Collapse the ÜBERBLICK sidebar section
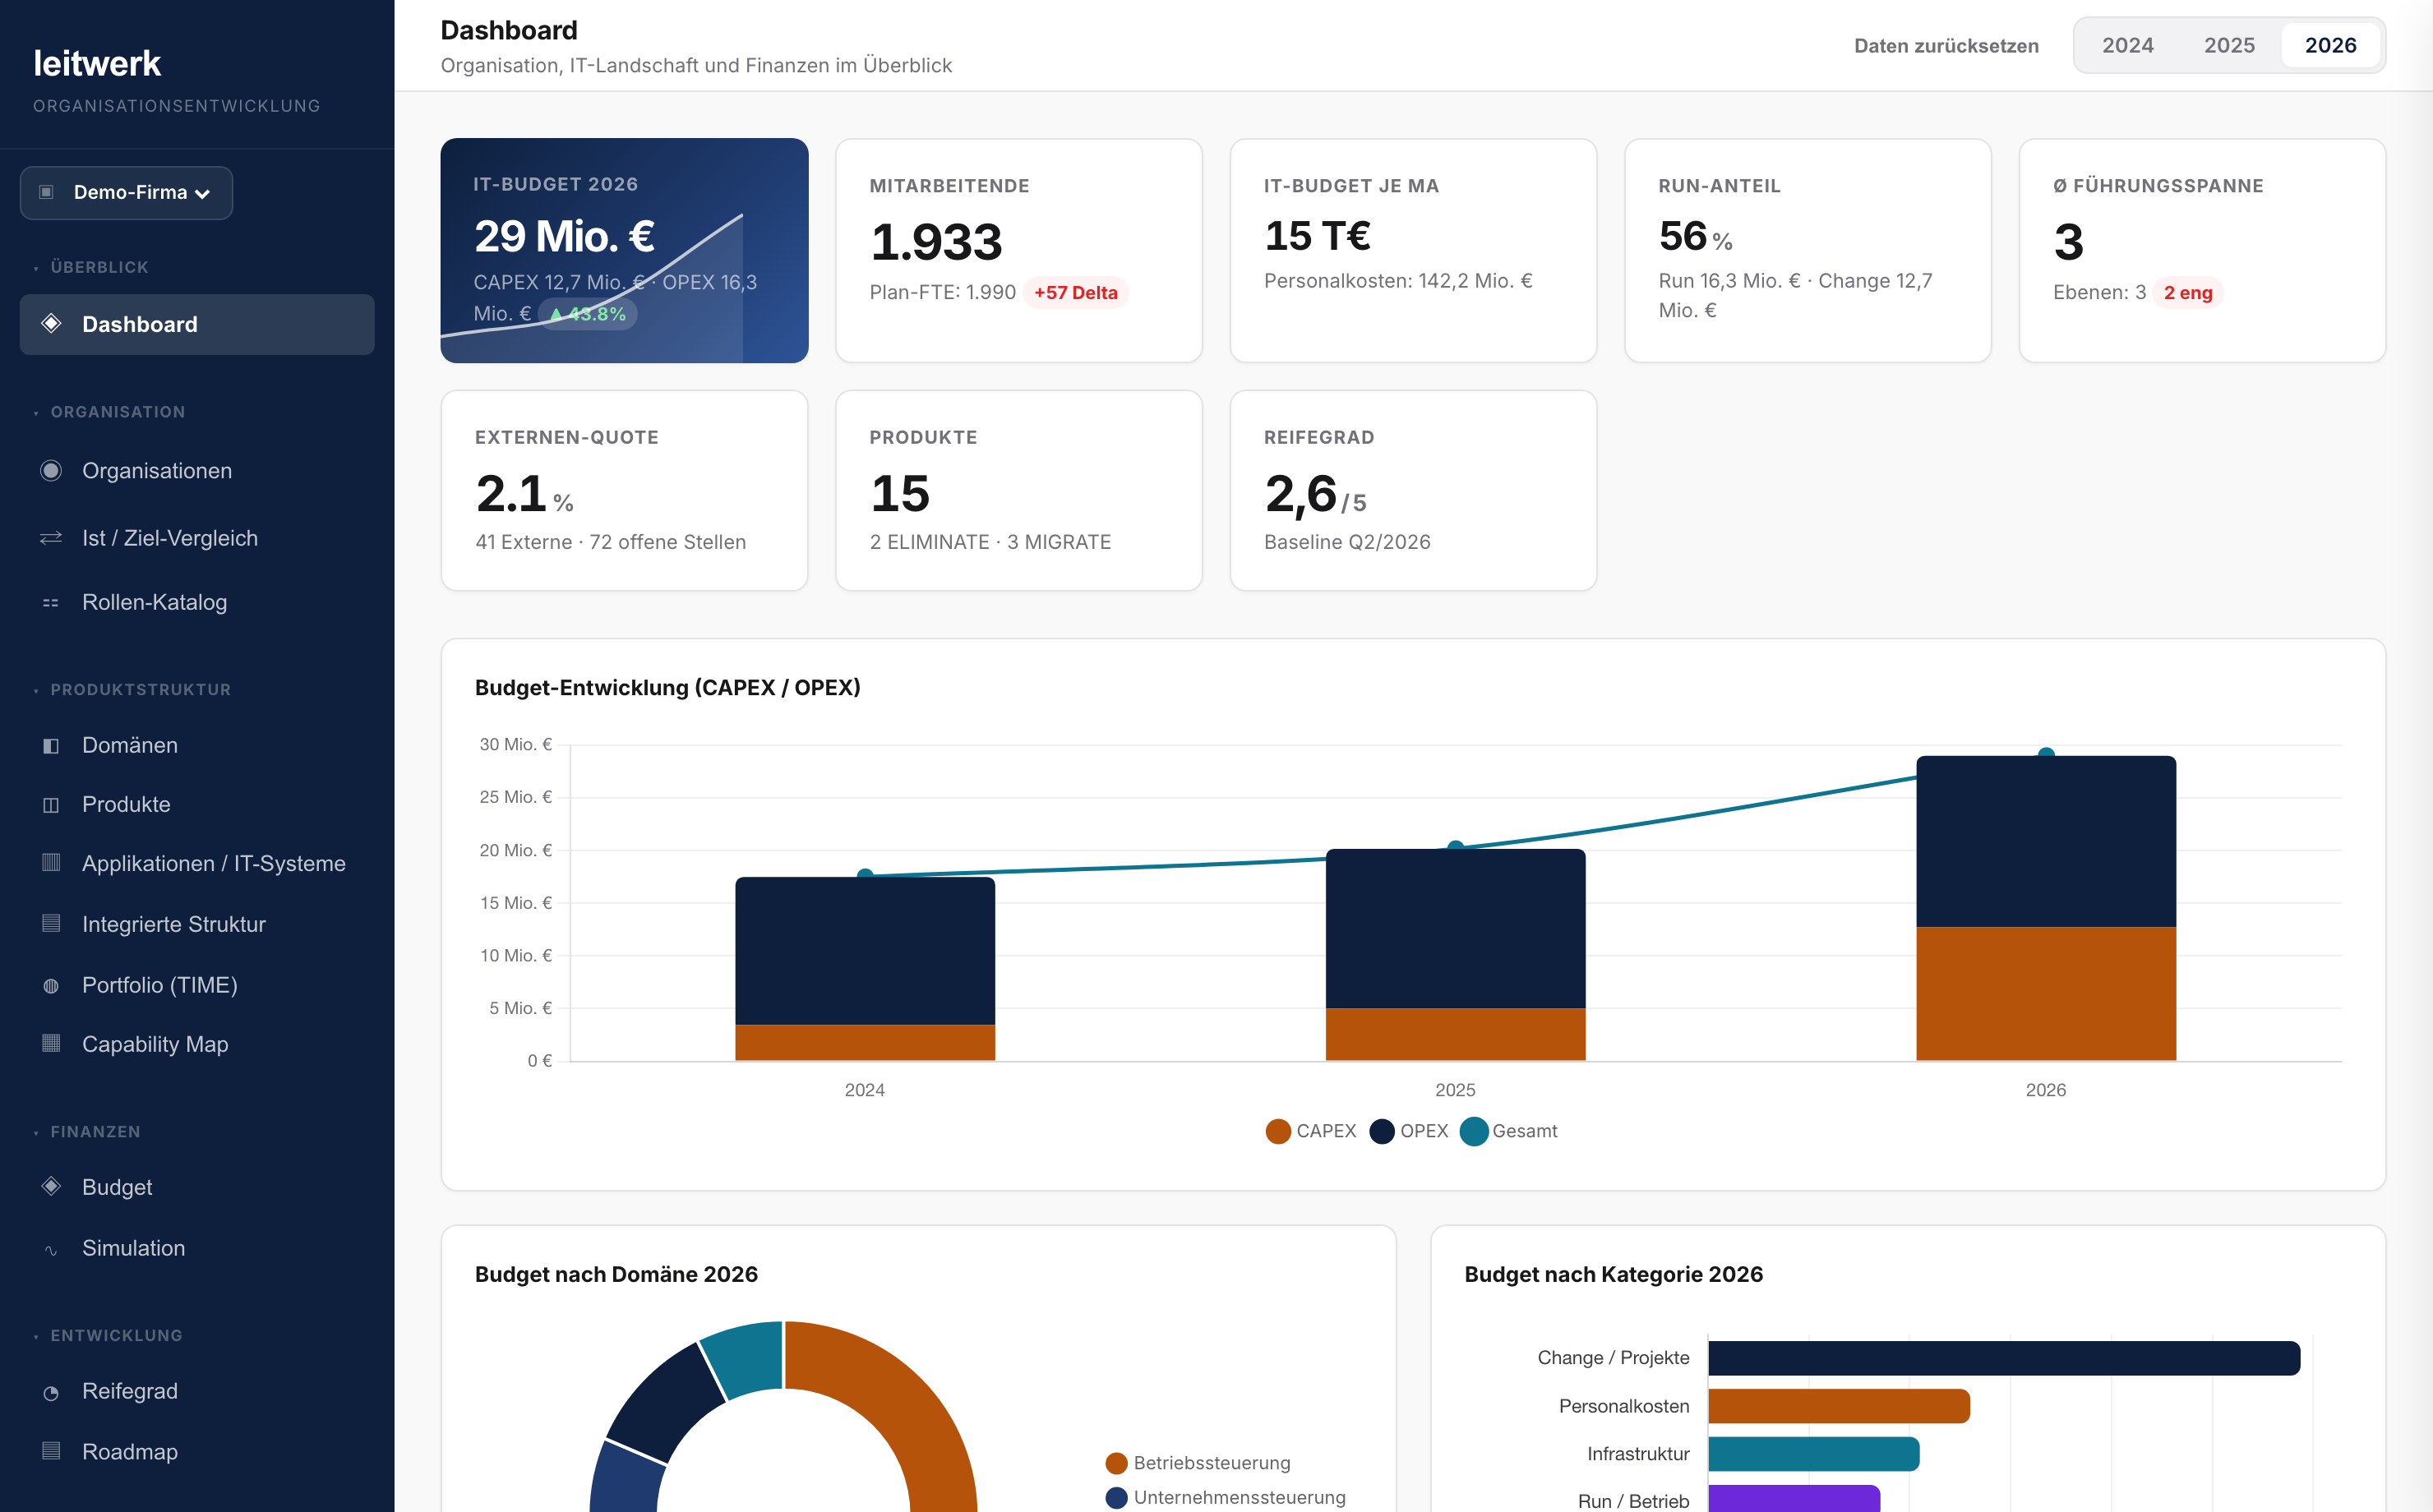 91,267
